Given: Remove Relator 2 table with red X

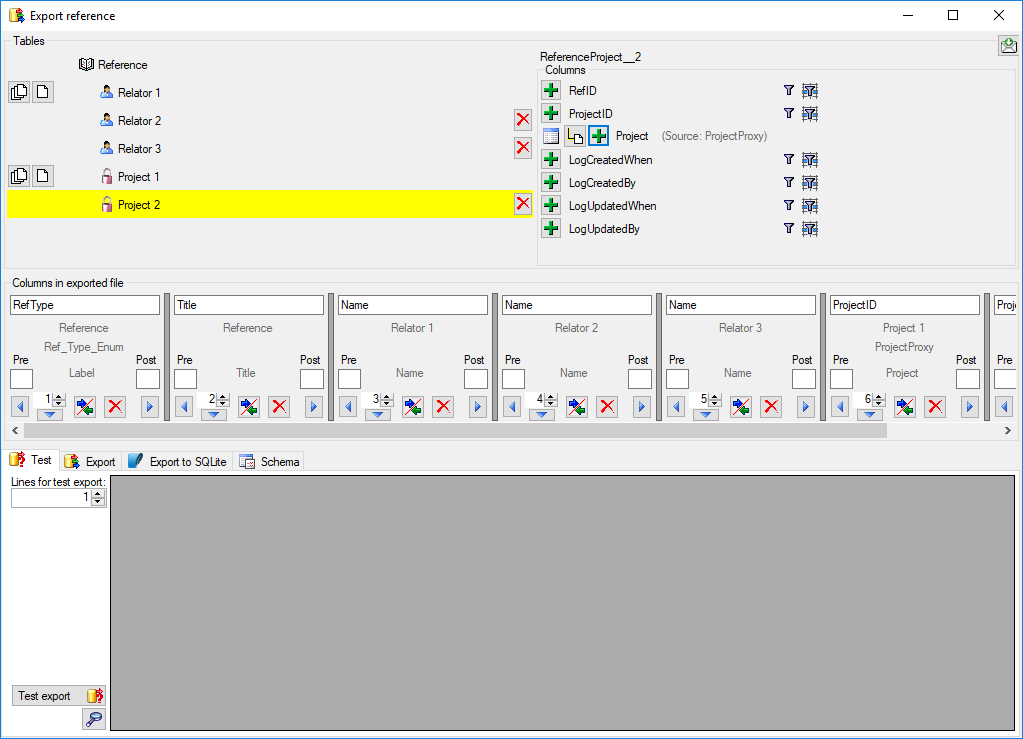Looking at the screenshot, I should (523, 119).
